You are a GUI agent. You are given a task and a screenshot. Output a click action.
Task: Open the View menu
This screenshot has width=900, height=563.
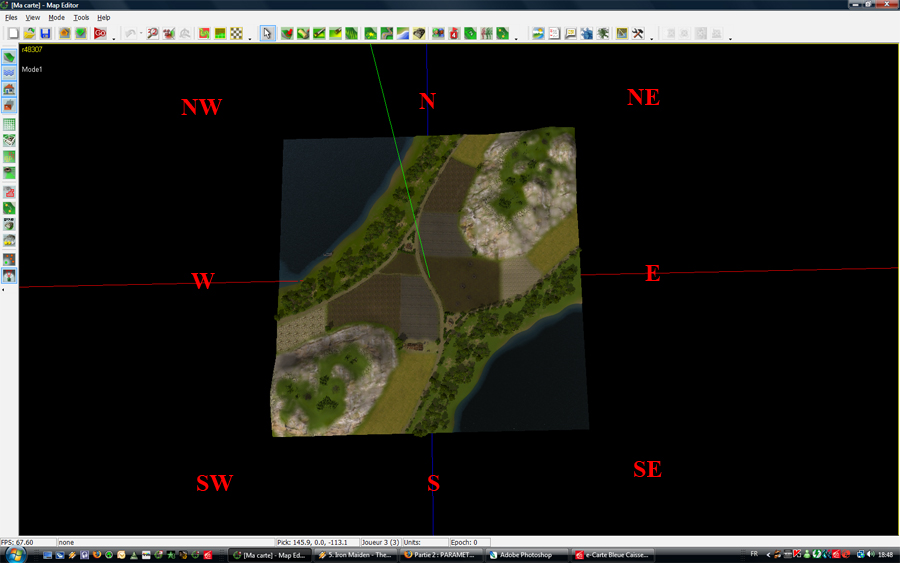(33, 18)
